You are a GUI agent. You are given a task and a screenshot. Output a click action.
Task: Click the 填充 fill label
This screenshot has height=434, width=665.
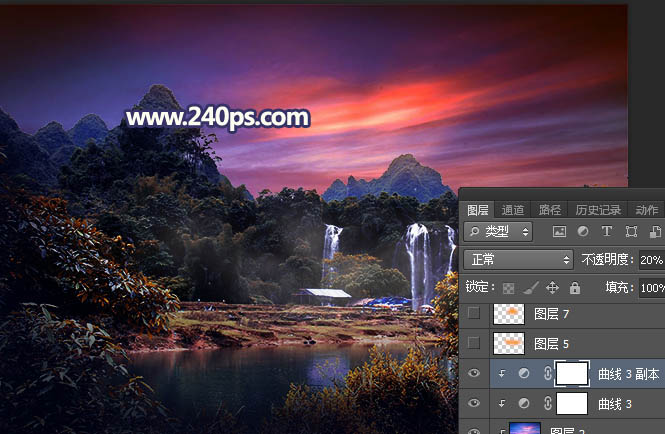pyautogui.click(x=619, y=288)
